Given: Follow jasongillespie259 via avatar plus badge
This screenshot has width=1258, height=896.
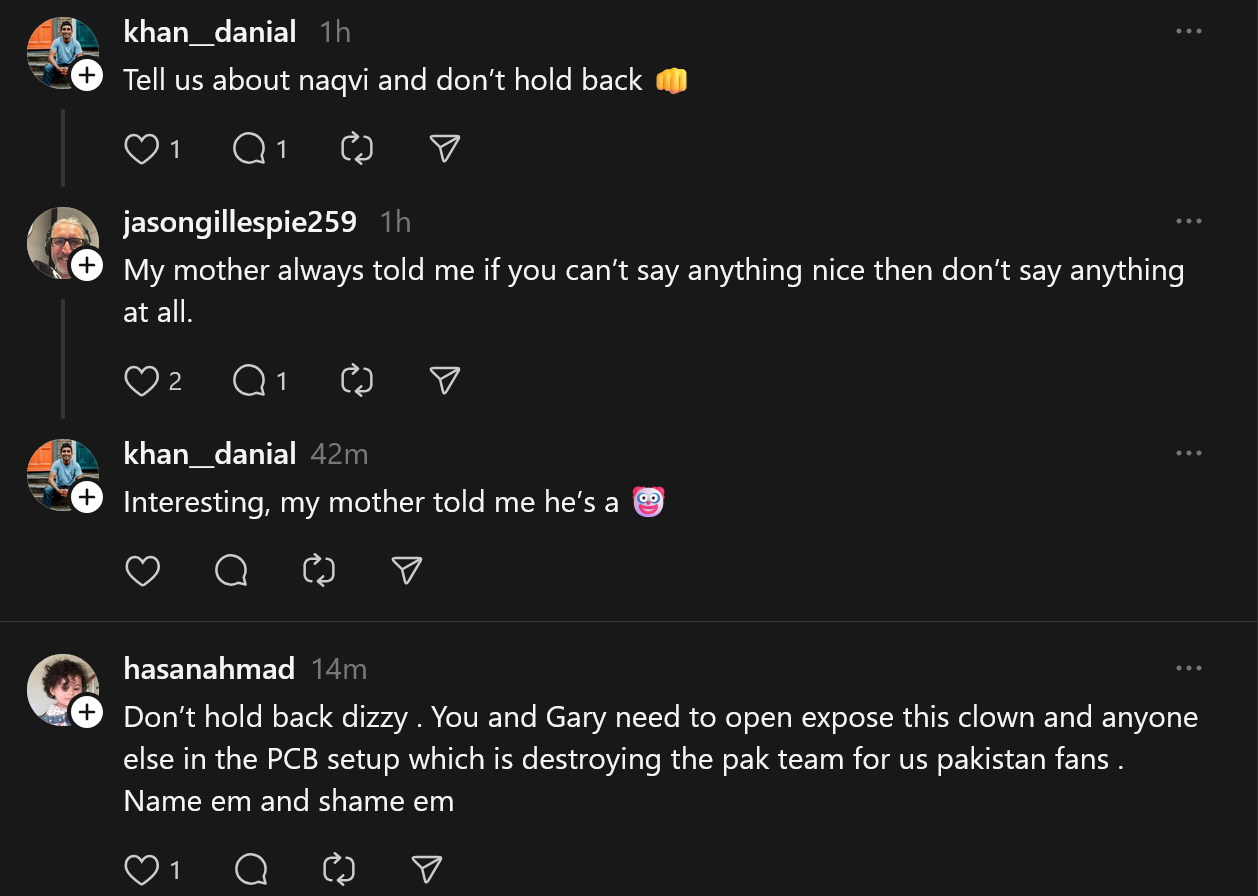Looking at the screenshot, I should 88,265.
